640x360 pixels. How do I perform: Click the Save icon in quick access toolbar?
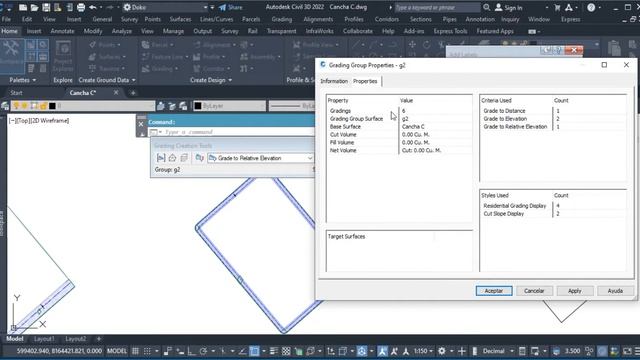[46, 7]
